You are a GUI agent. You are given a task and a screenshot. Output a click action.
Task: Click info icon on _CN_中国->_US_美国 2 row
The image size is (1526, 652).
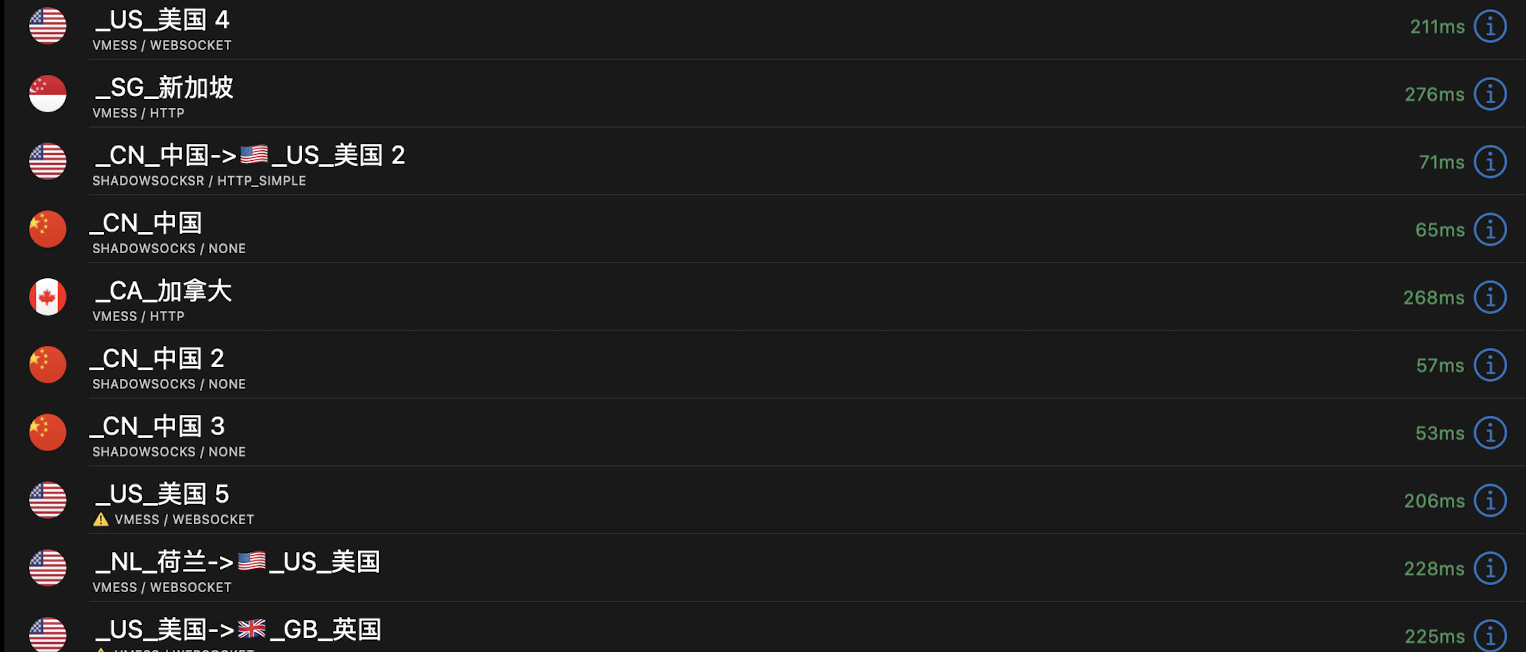click(1490, 162)
